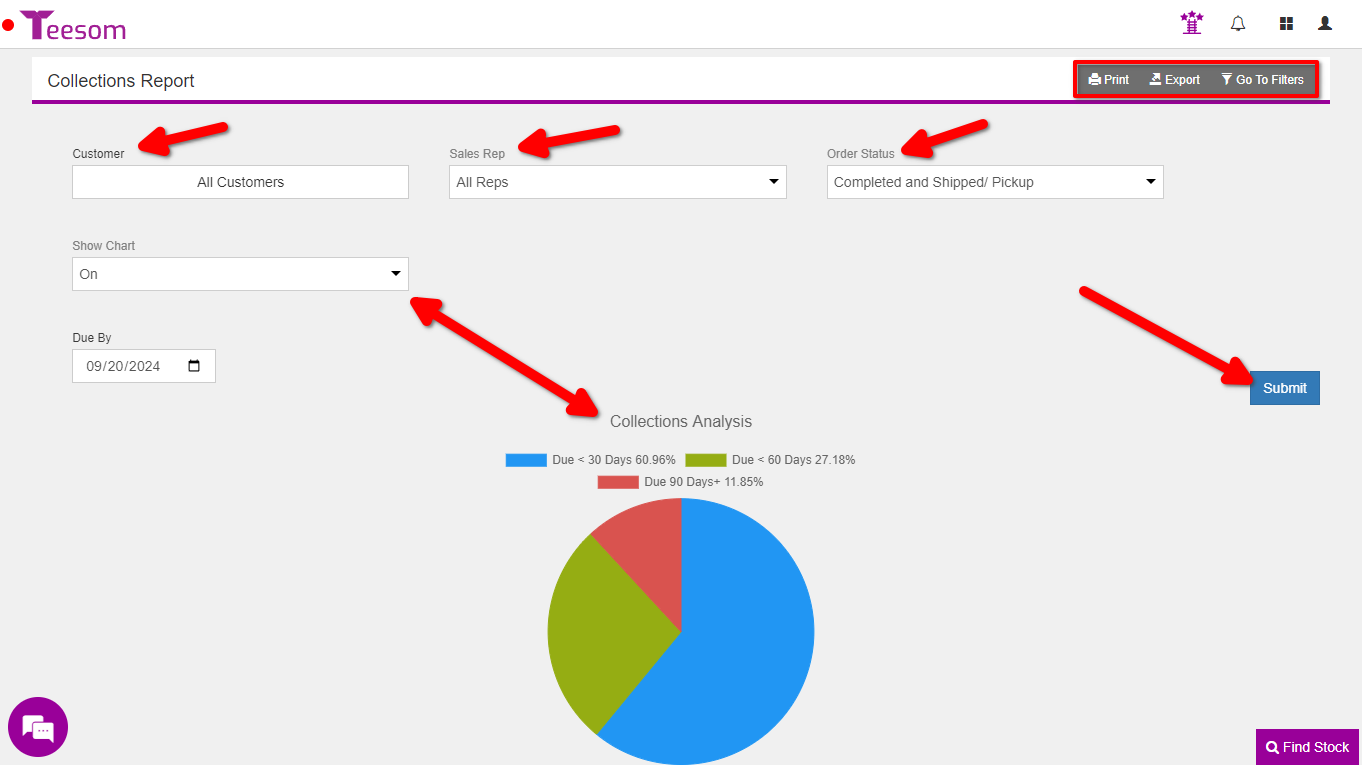Open the Show Chart dropdown
Viewport: 1362px width, 765px height.
(x=240, y=274)
